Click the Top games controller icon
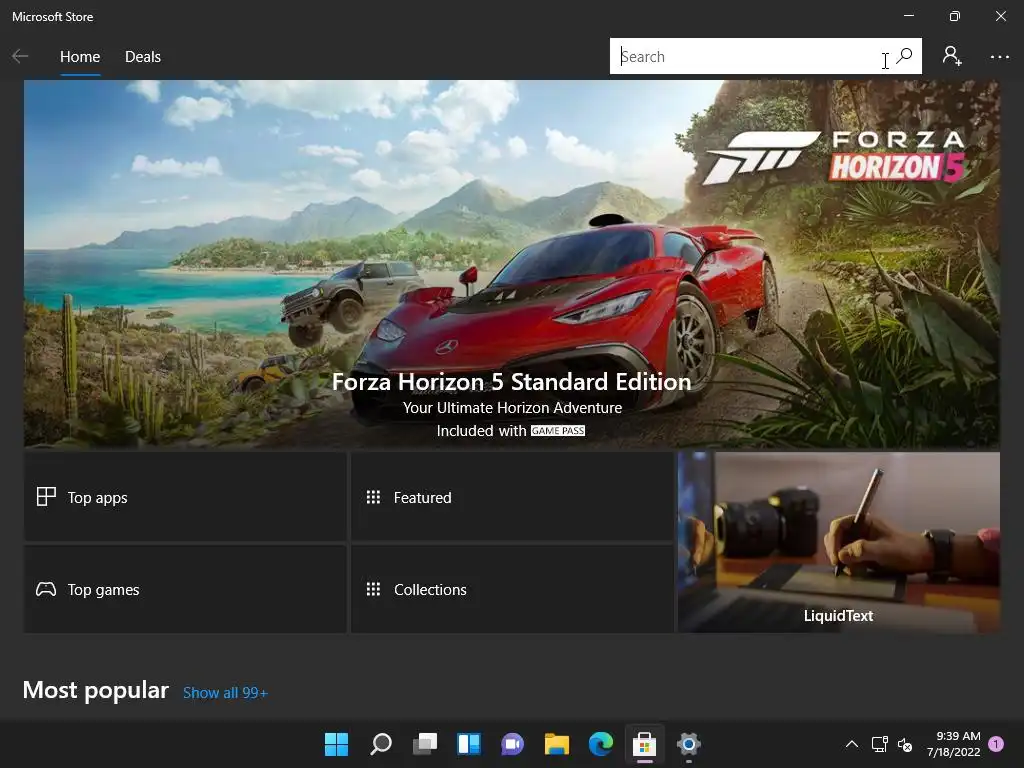The width and height of the screenshot is (1024, 768). click(46, 590)
